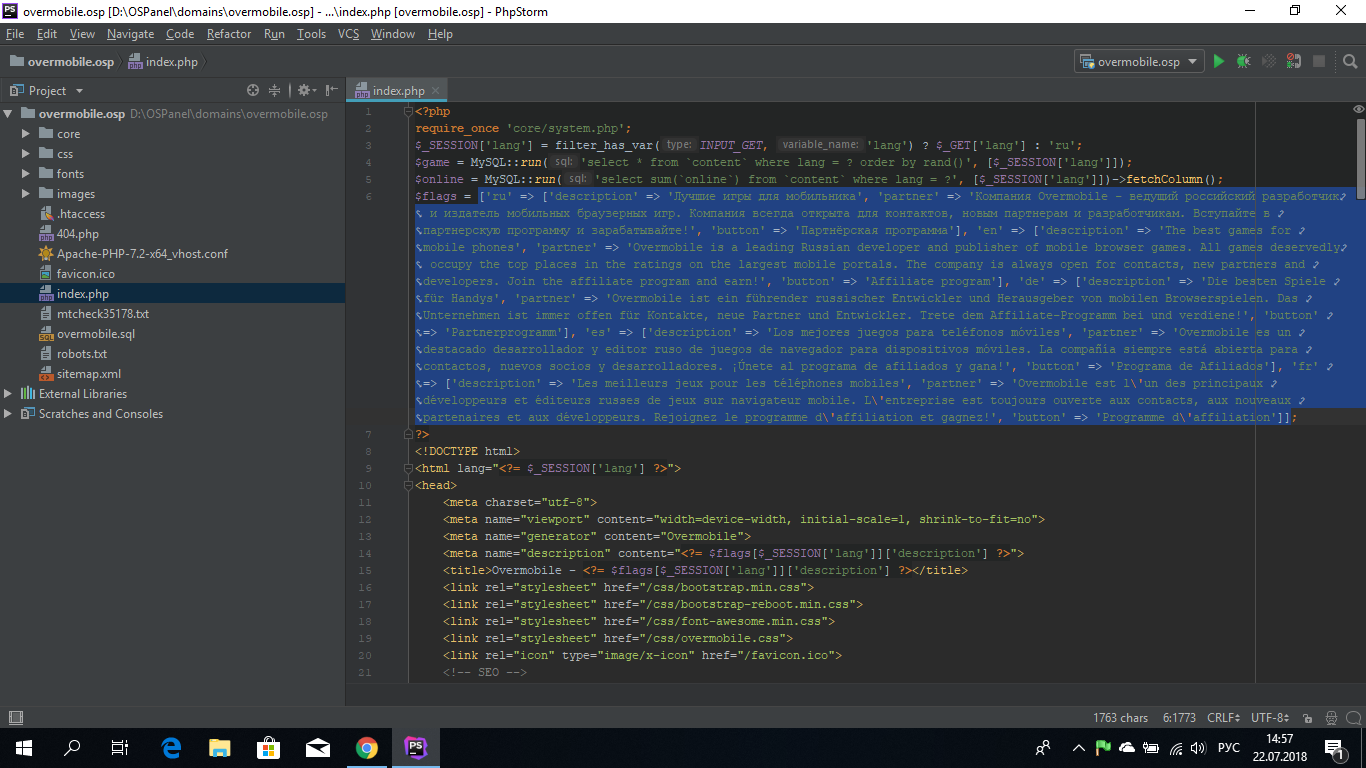Screen dimensions: 1366x768
Task: Open the overmobile.osp run configuration dropdown
Action: pyautogui.click(x=1138, y=62)
